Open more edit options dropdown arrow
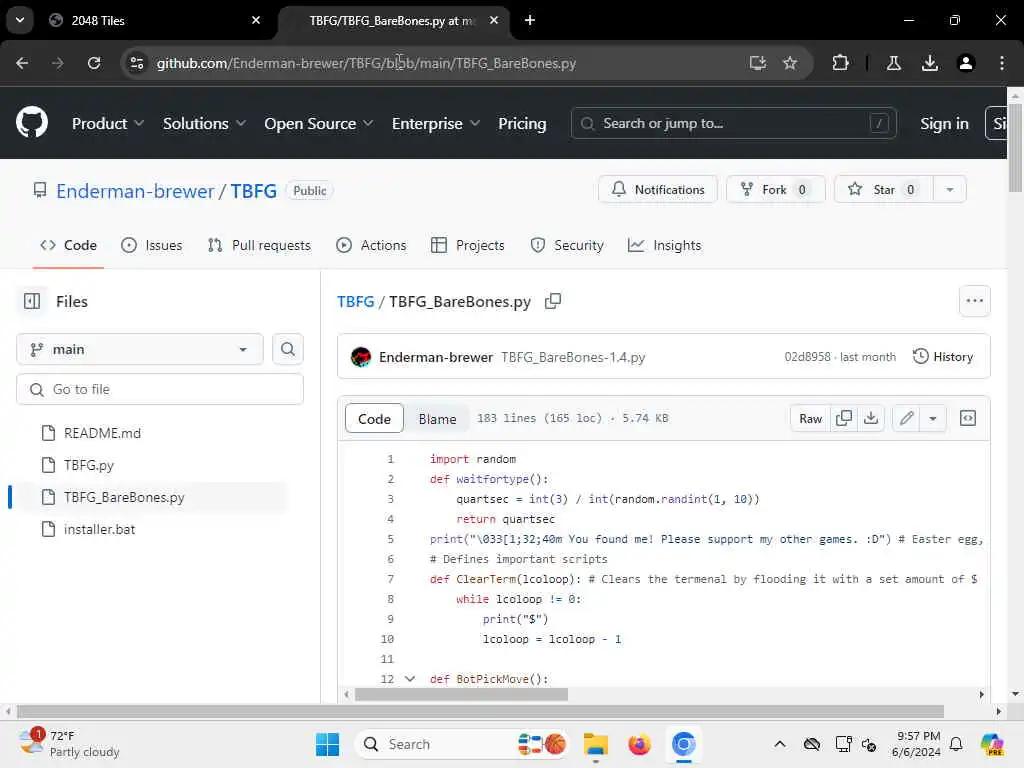 [x=933, y=418]
